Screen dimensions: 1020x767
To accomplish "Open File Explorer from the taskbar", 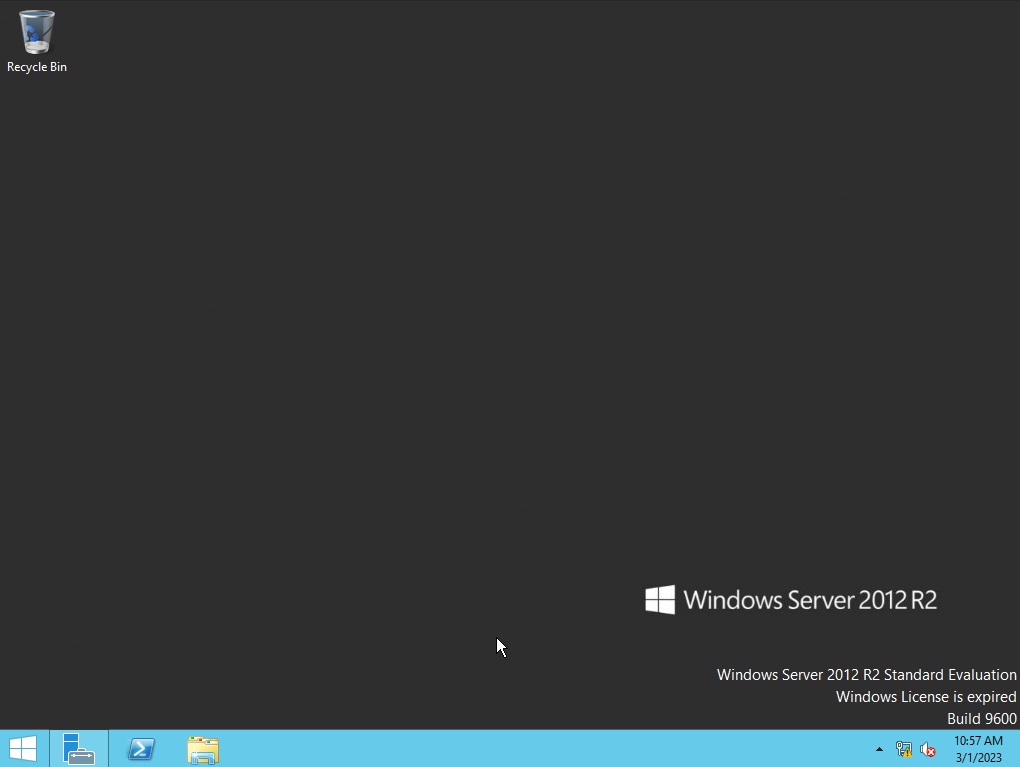I will 203,749.
